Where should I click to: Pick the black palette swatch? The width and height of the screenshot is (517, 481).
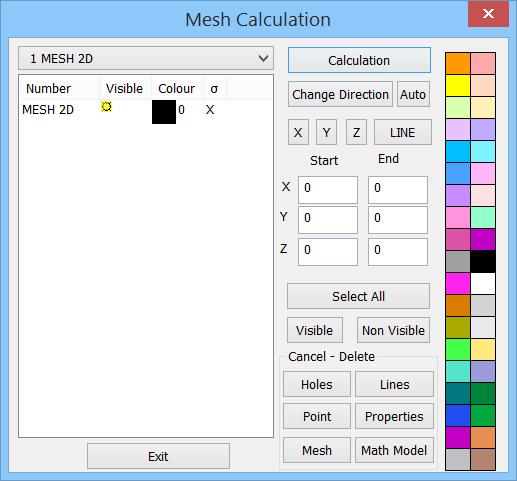(x=483, y=261)
